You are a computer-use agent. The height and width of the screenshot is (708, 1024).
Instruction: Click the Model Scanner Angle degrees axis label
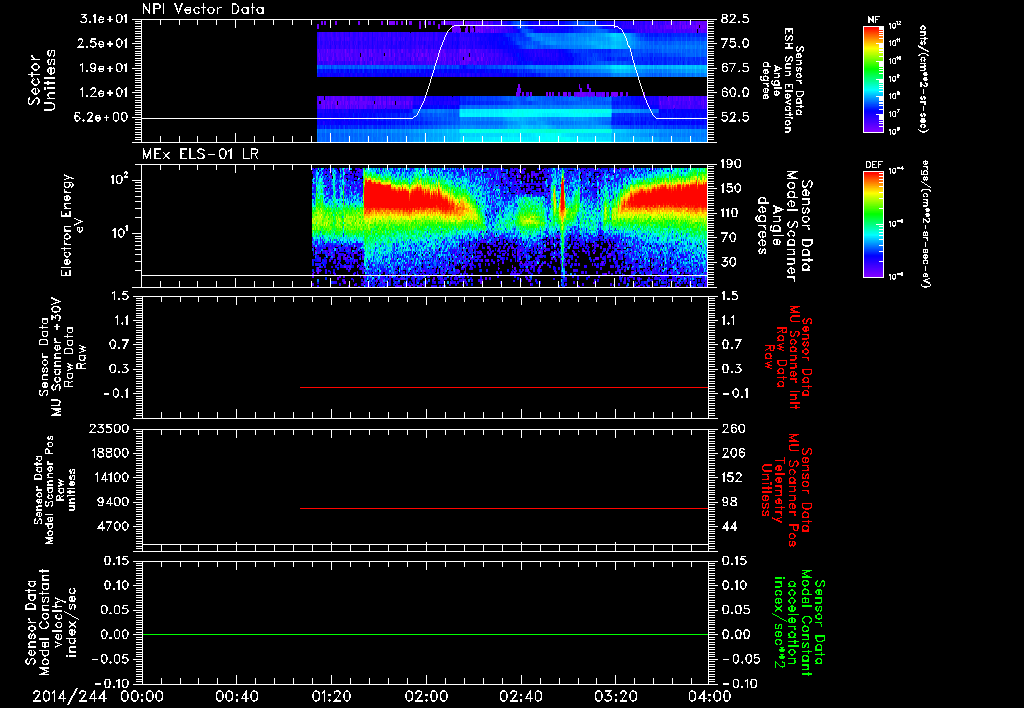786,225
